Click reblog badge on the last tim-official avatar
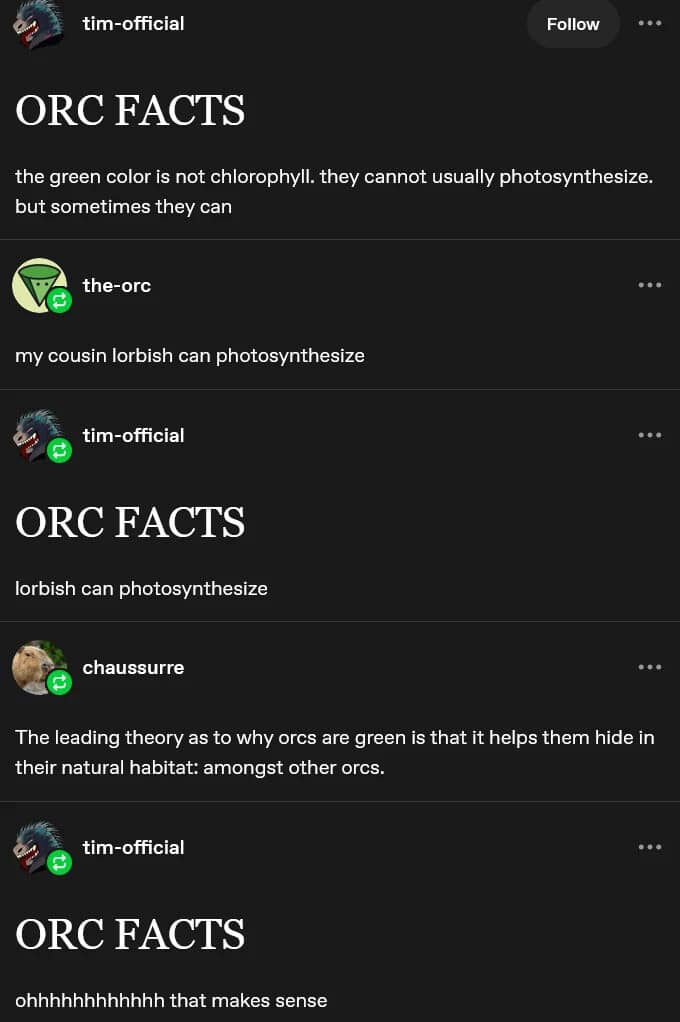 tap(60, 862)
